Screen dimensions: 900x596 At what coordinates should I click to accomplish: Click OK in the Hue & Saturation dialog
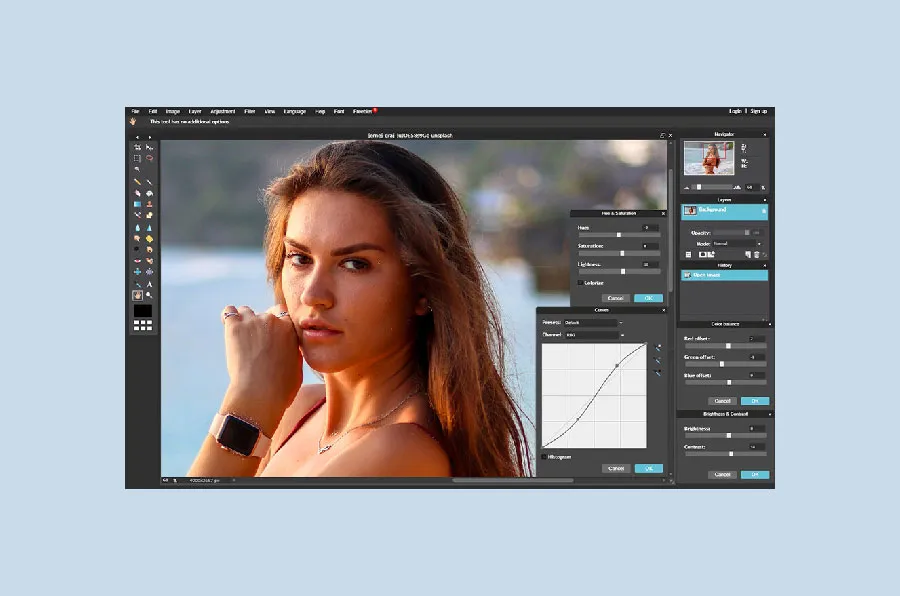click(x=649, y=297)
